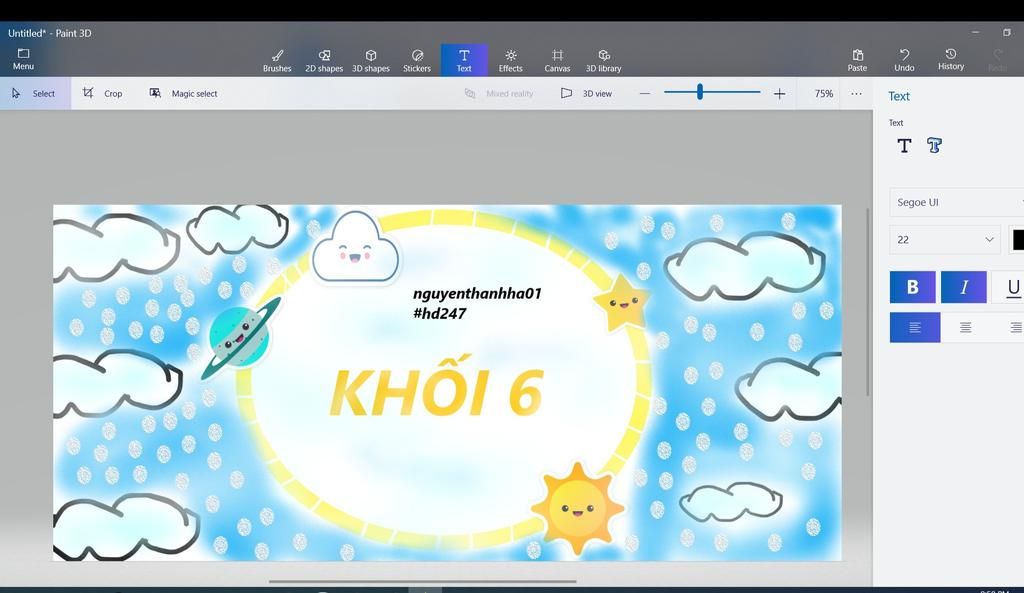This screenshot has height=593, width=1024.
Task: Click the Mixed reality option
Action: [x=499, y=93]
